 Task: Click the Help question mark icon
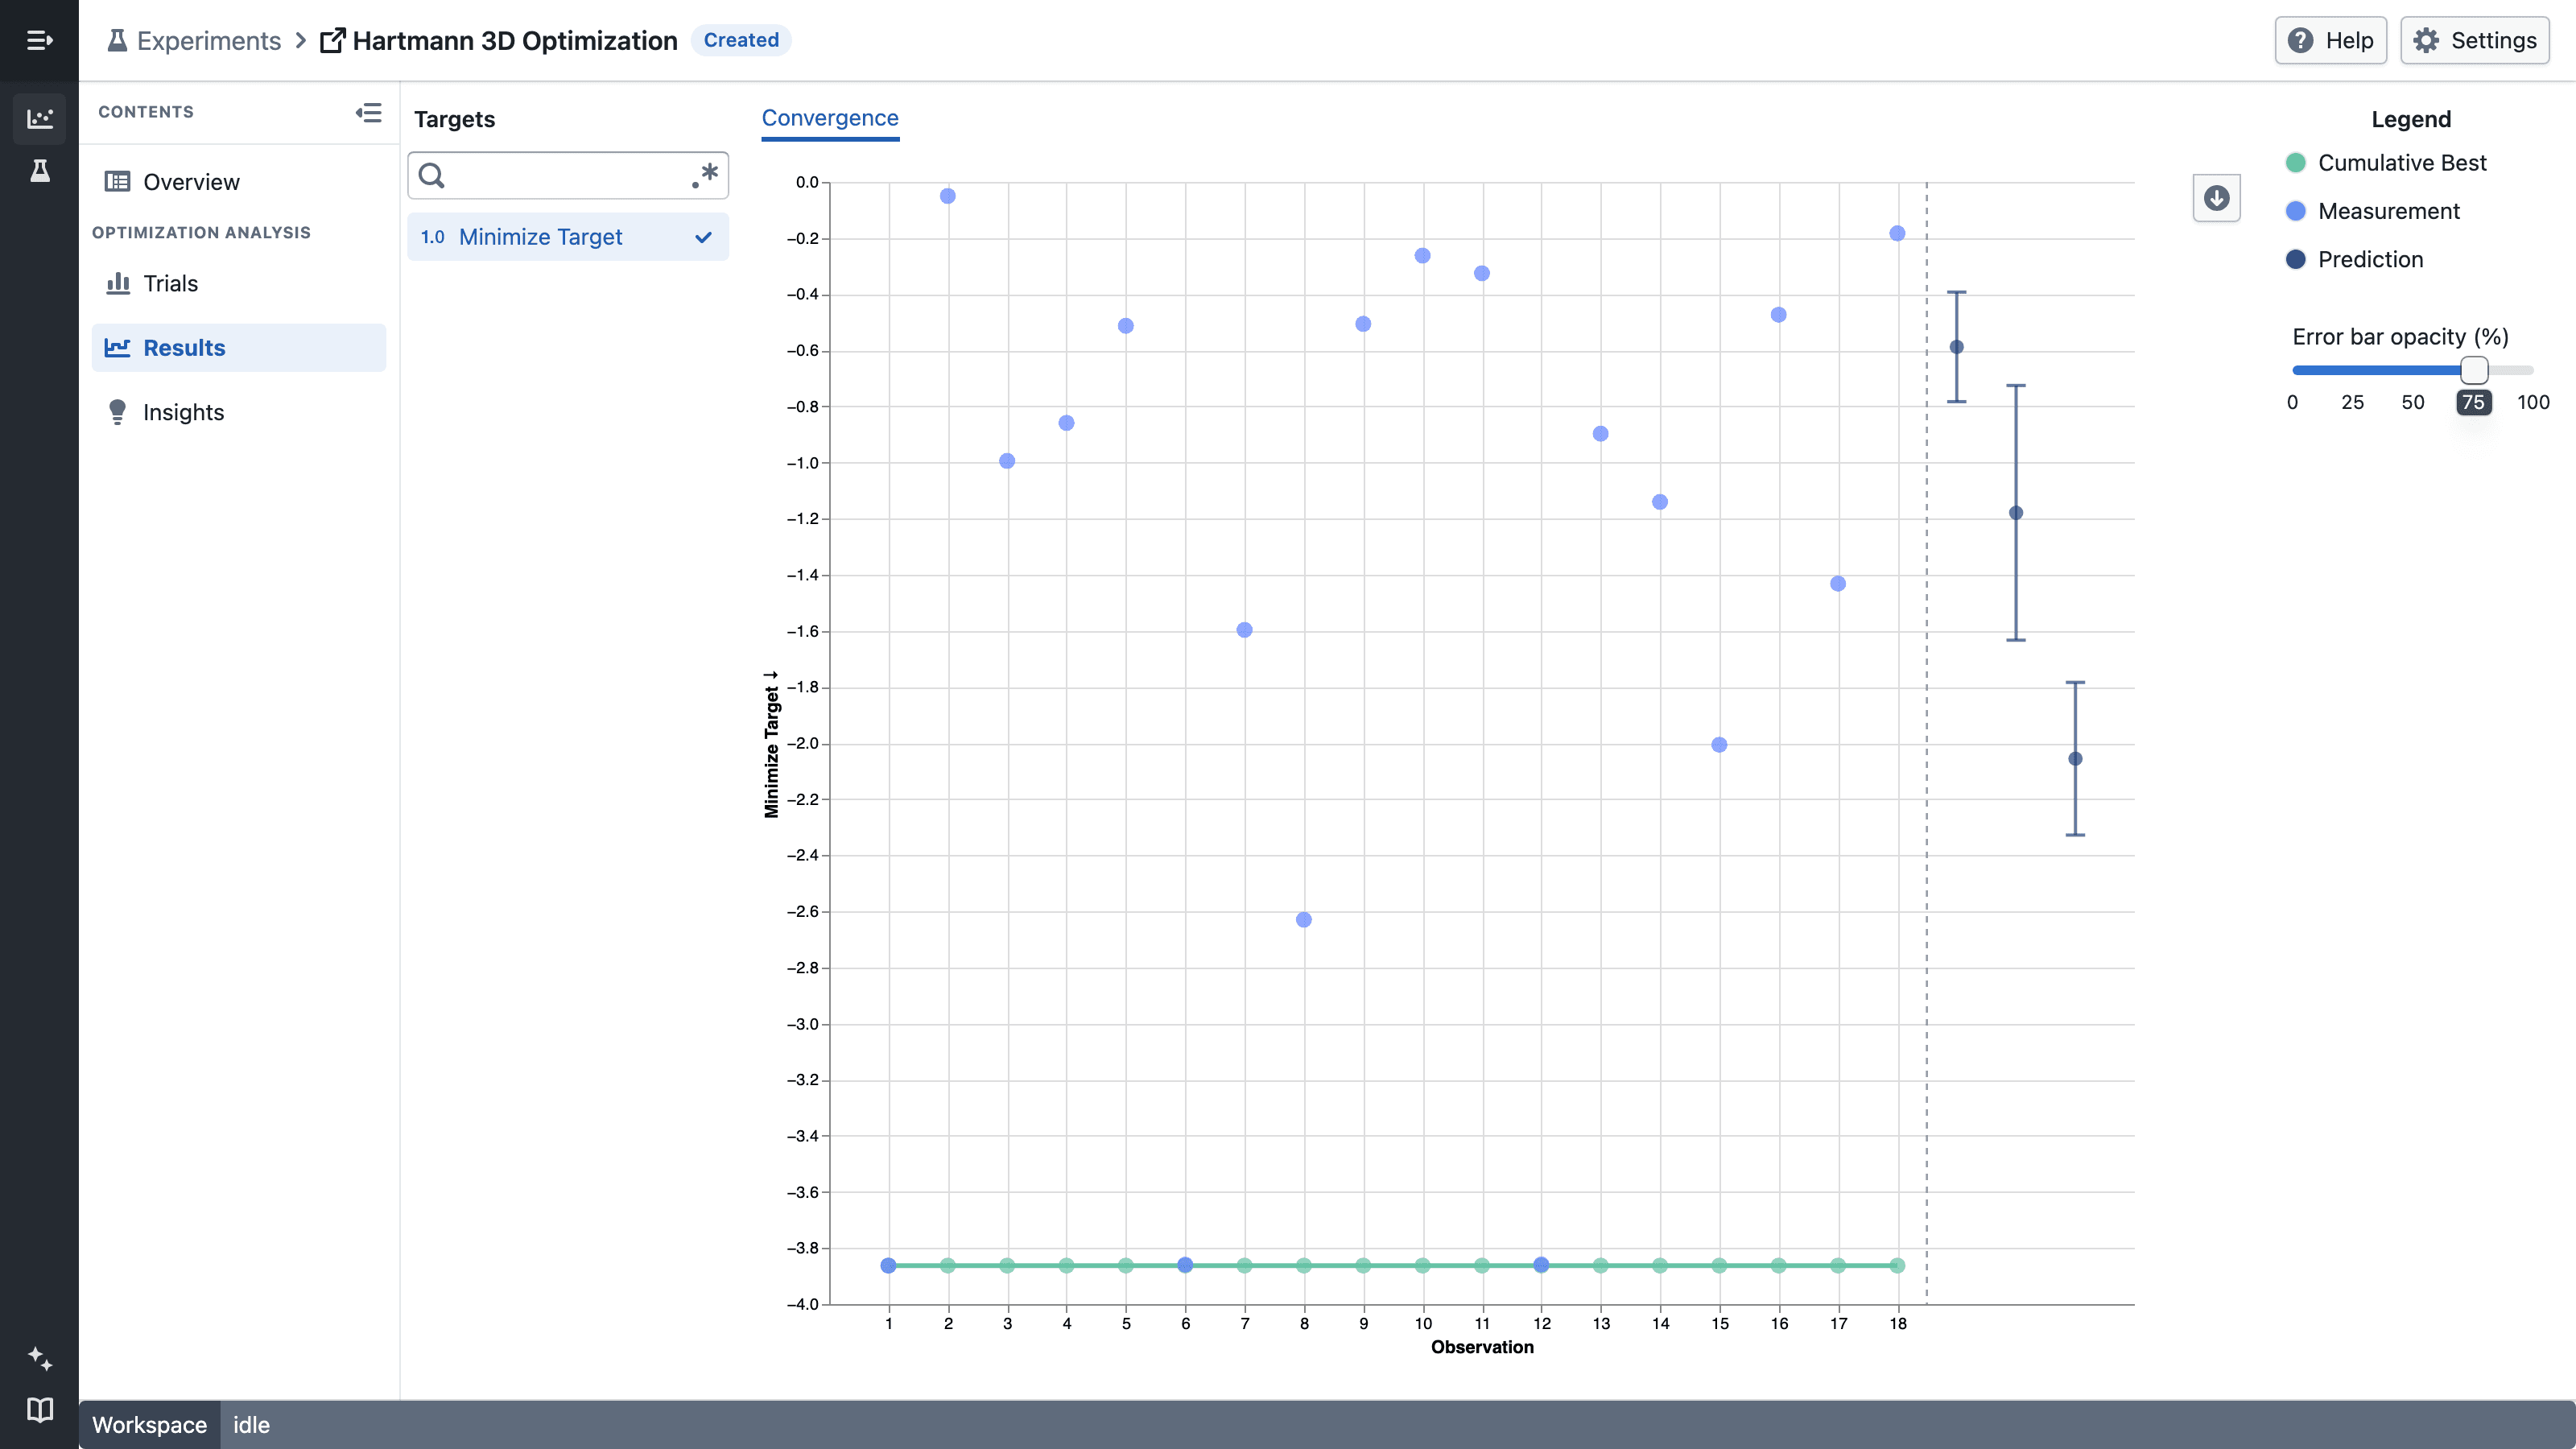pos(2300,40)
